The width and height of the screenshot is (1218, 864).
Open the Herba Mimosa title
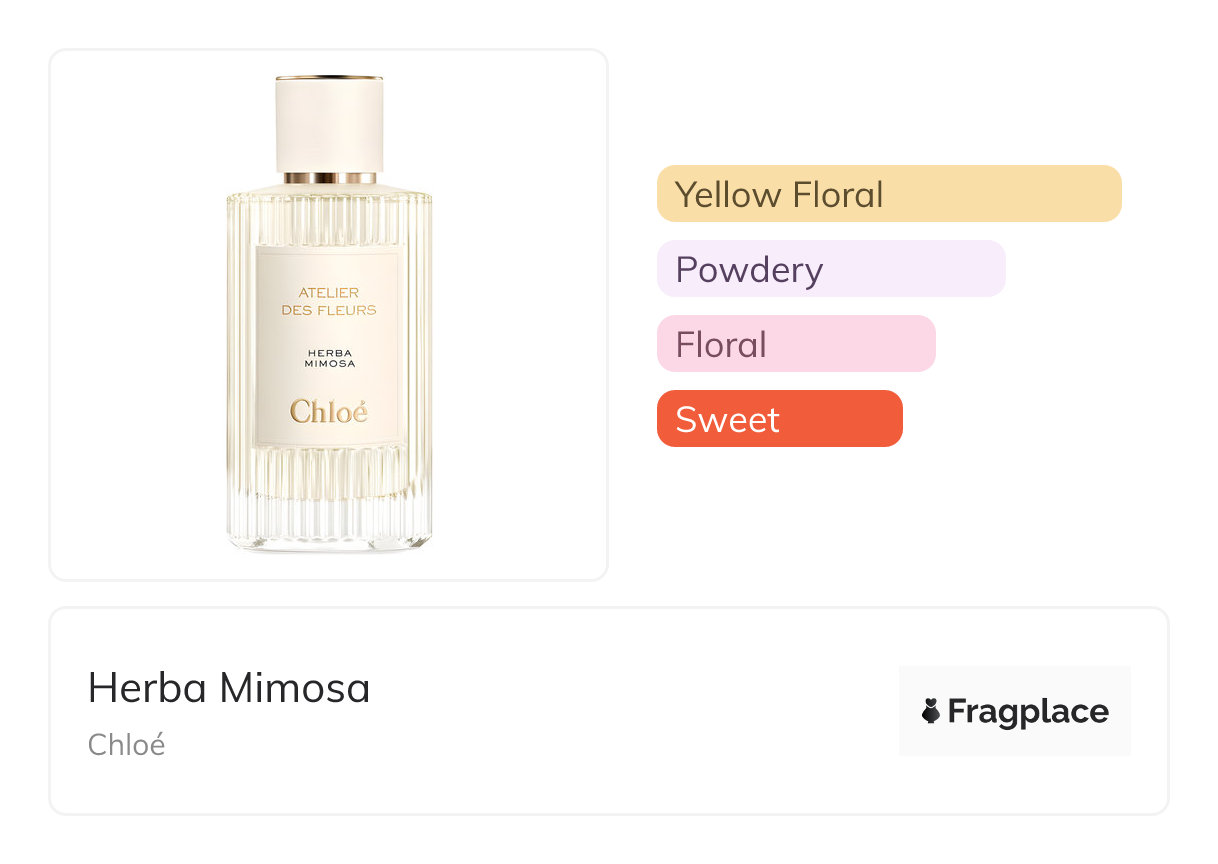[229, 688]
